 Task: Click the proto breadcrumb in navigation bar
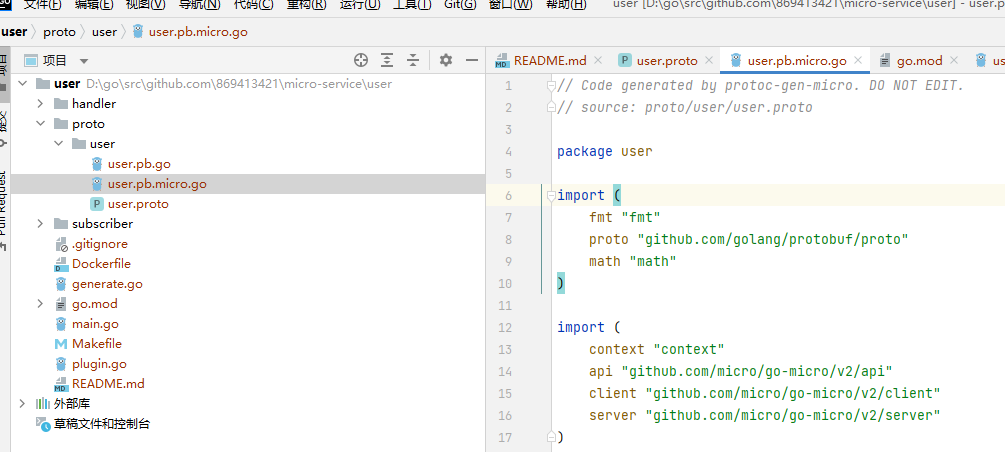click(60, 32)
